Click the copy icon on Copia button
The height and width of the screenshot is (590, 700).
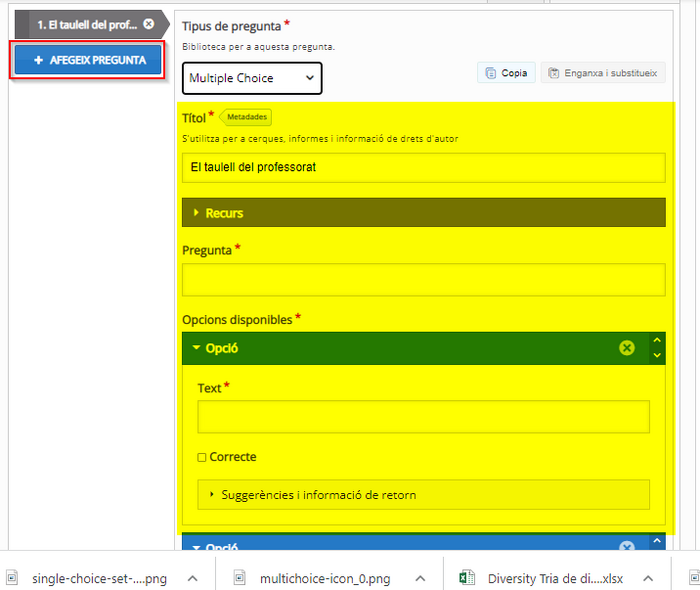coord(491,73)
